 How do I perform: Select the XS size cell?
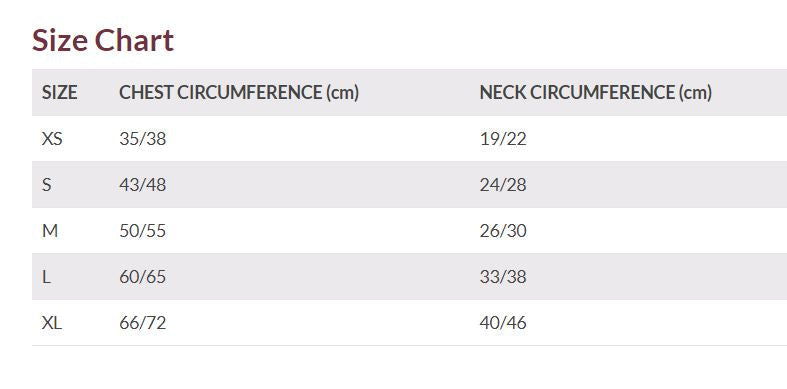click(x=52, y=139)
